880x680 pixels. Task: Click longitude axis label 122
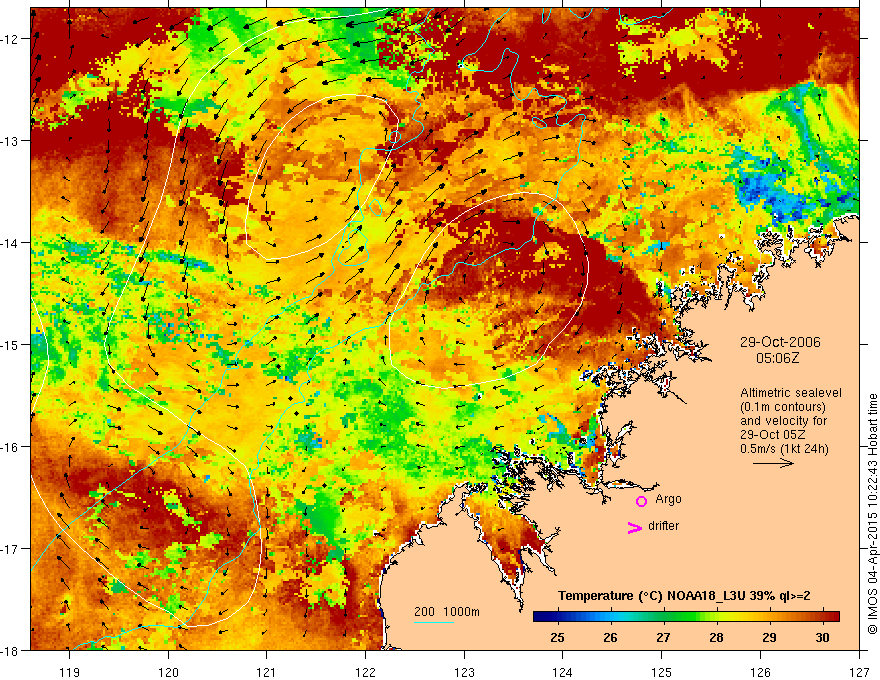[365, 672]
